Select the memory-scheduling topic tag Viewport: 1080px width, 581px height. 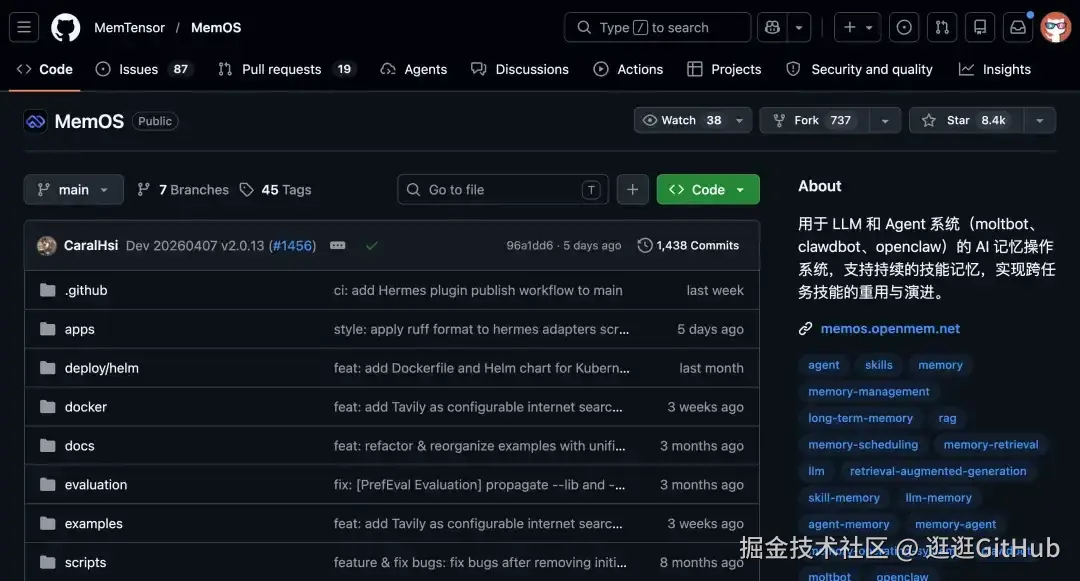[x=863, y=445]
